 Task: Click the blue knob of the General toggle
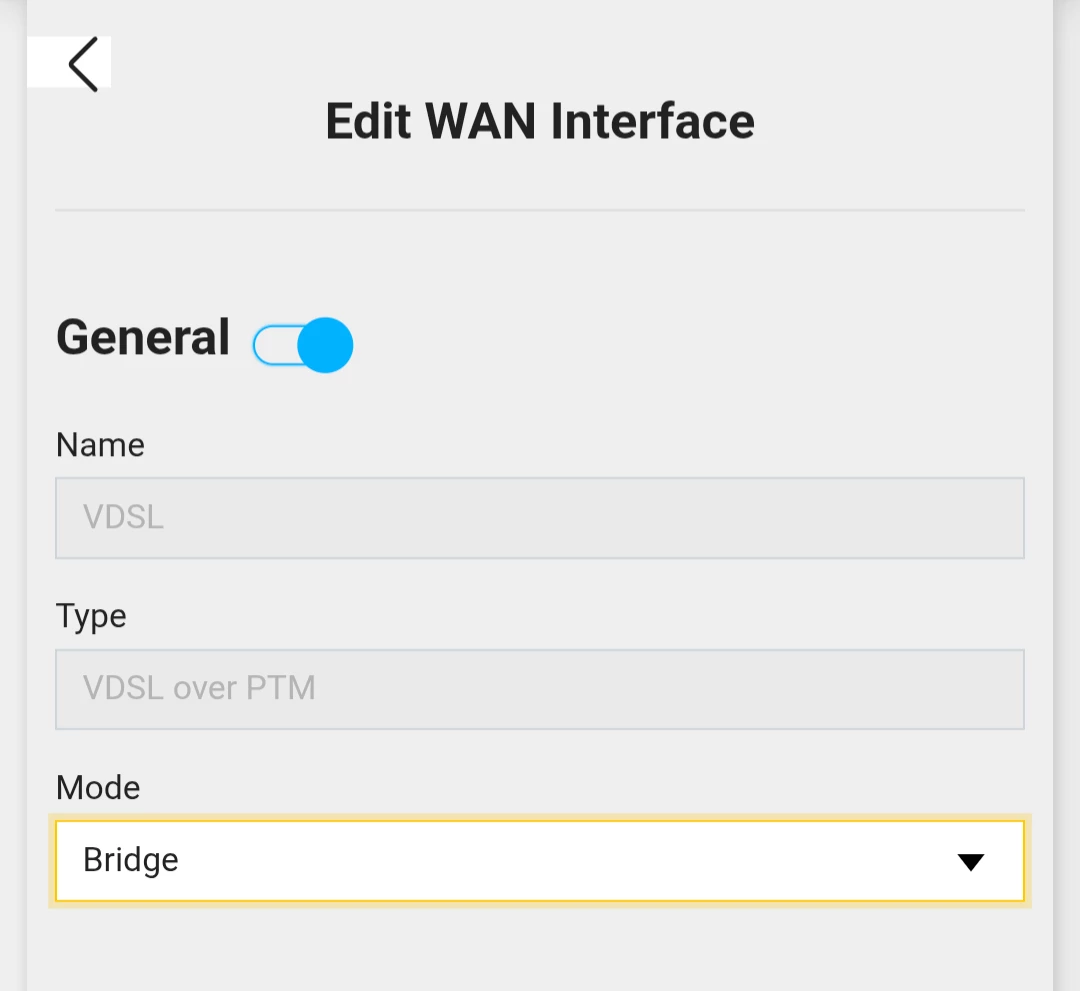[x=326, y=346]
